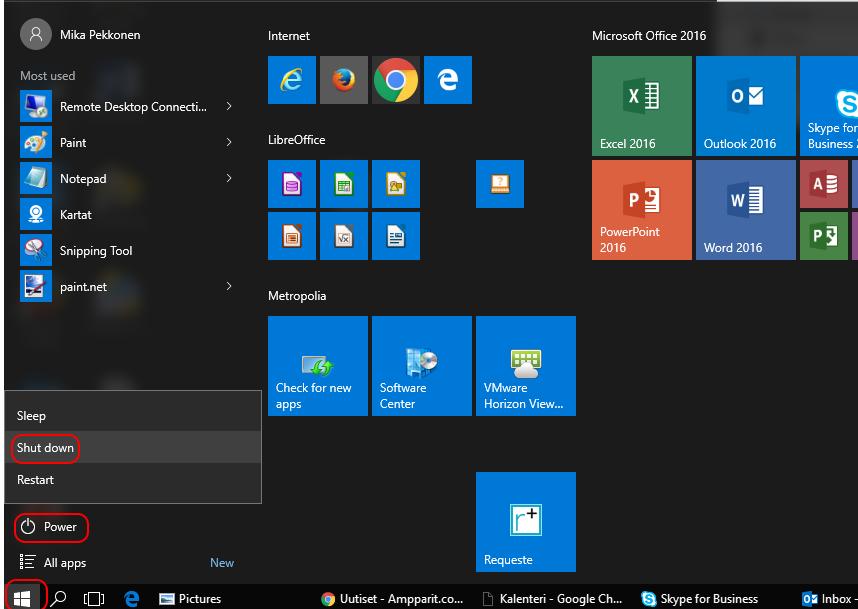Launch Paint from Most used list
Image resolution: width=858 pixels, height=609 pixels.
(130, 142)
